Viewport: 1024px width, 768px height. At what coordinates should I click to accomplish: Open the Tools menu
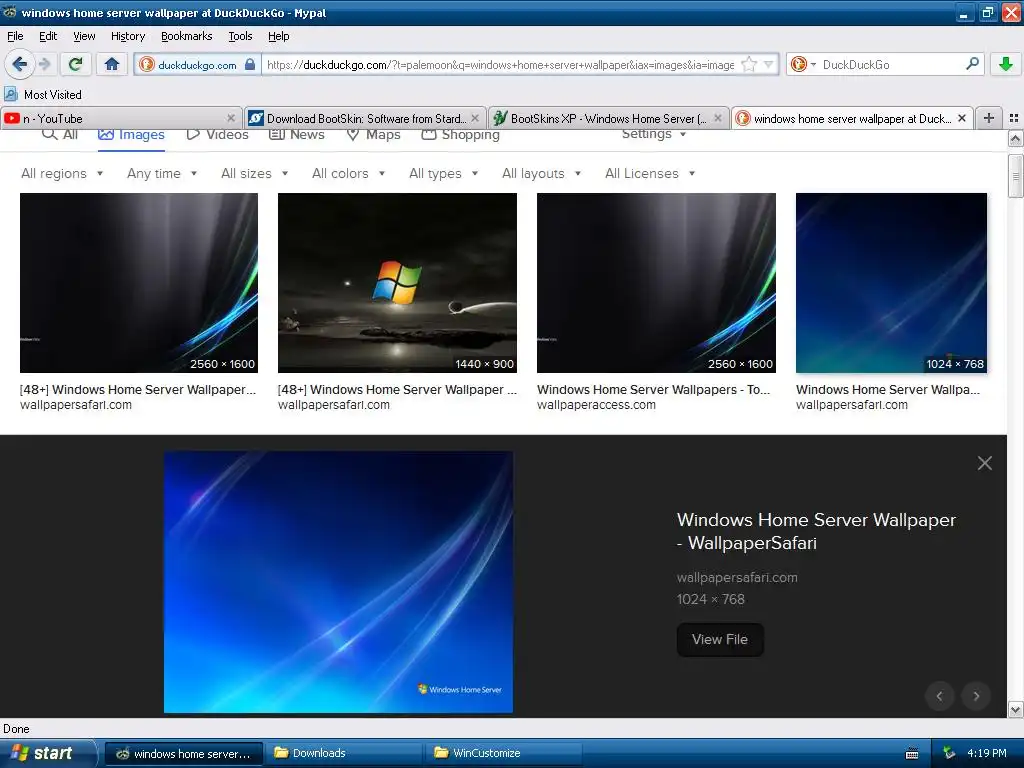click(x=240, y=36)
